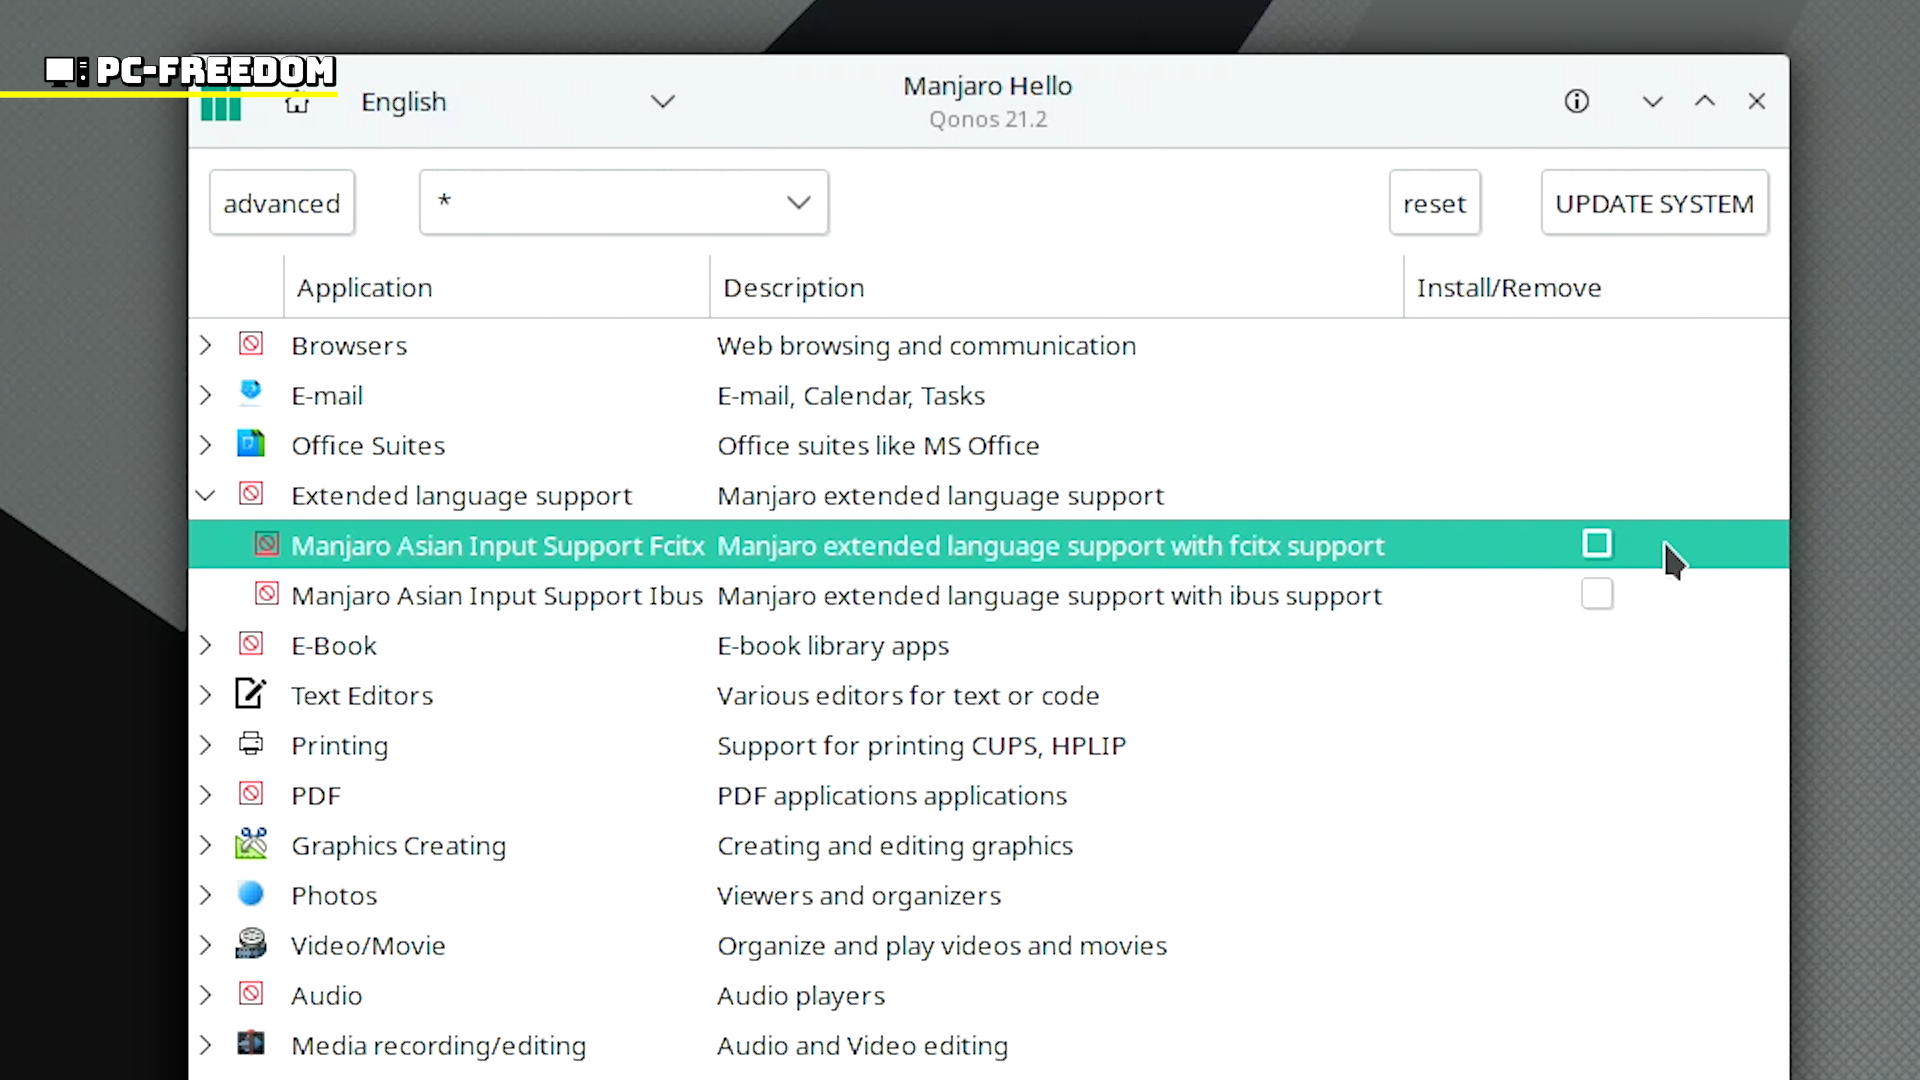Select the Photos category row
Viewport: 1920px width, 1080px height.
point(334,895)
